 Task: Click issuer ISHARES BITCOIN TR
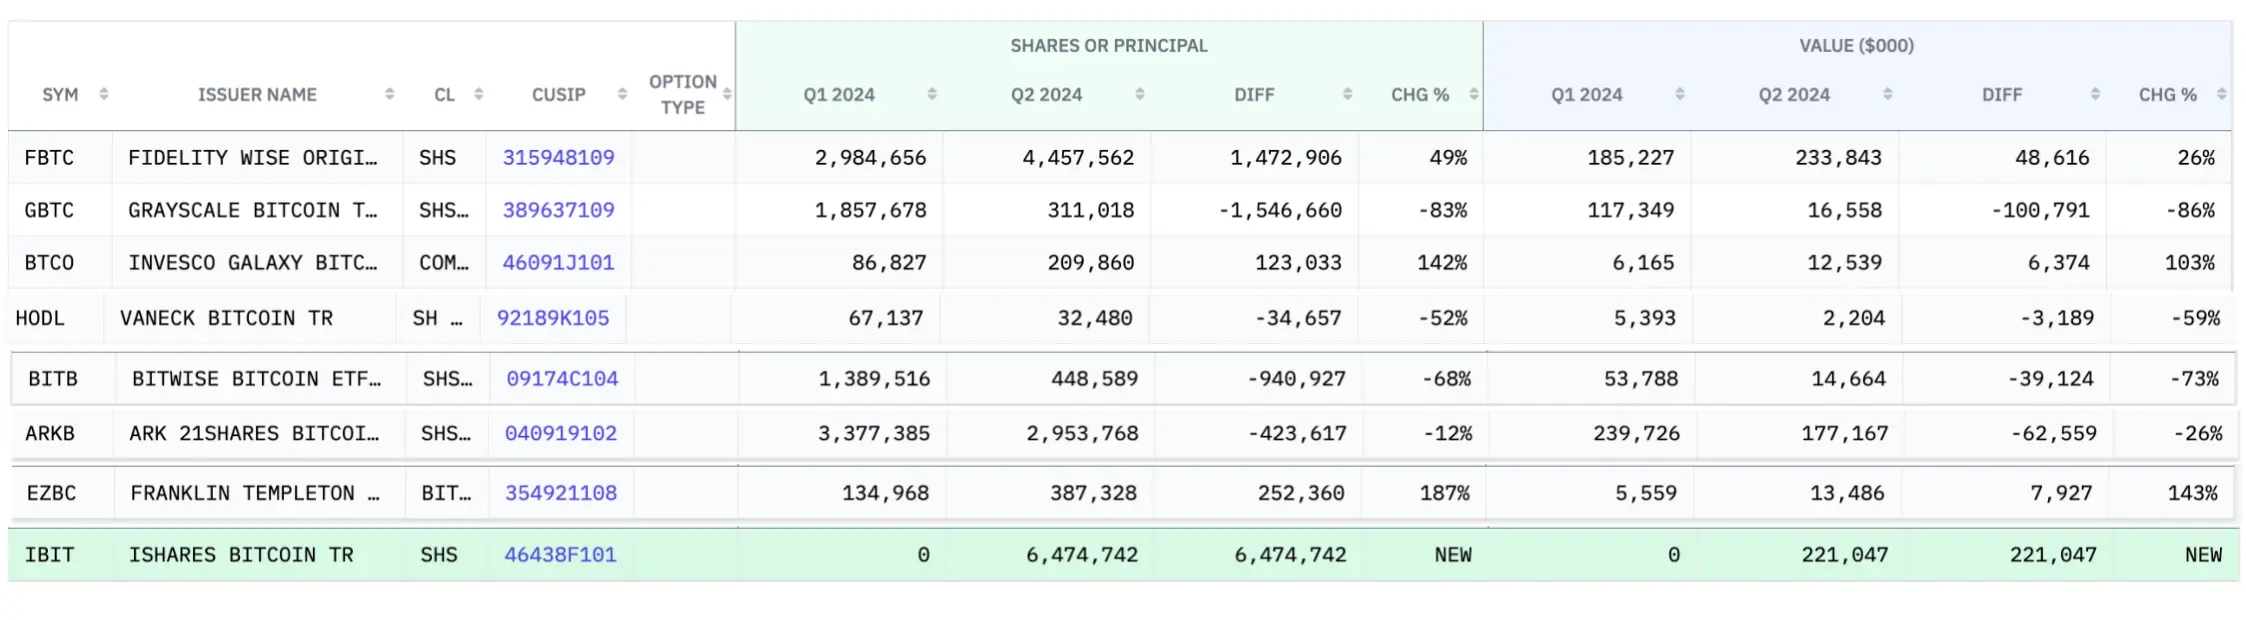tap(241, 555)
